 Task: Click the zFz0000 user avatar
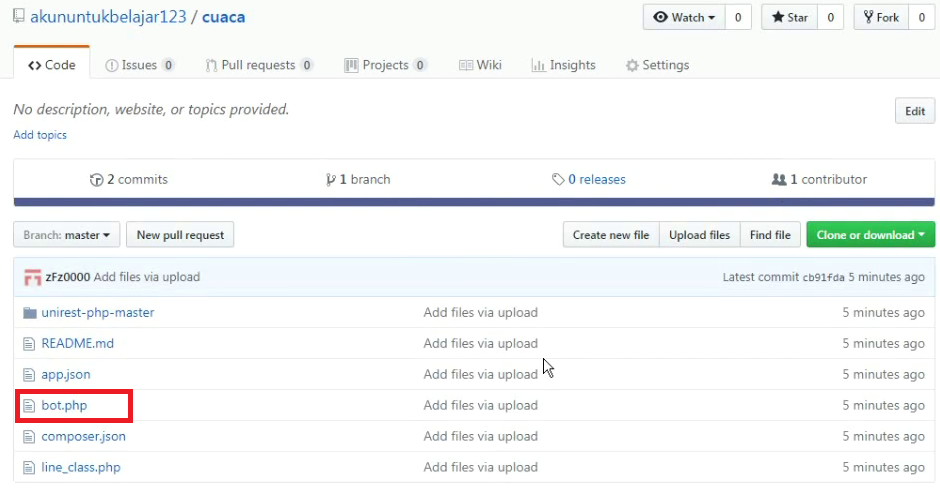[x=32, y=277]
